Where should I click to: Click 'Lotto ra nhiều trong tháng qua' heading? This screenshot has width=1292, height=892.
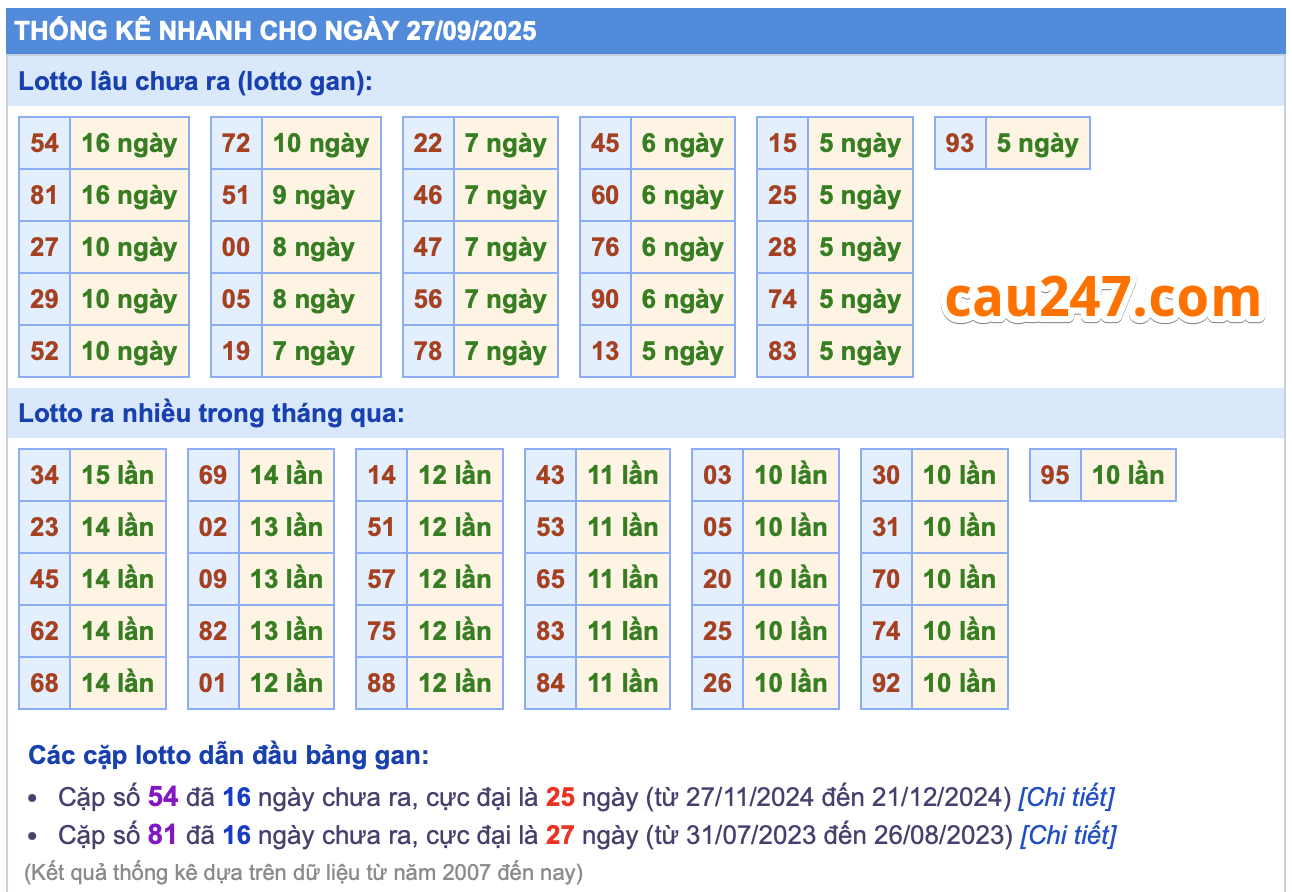click(x=212, y=414)
